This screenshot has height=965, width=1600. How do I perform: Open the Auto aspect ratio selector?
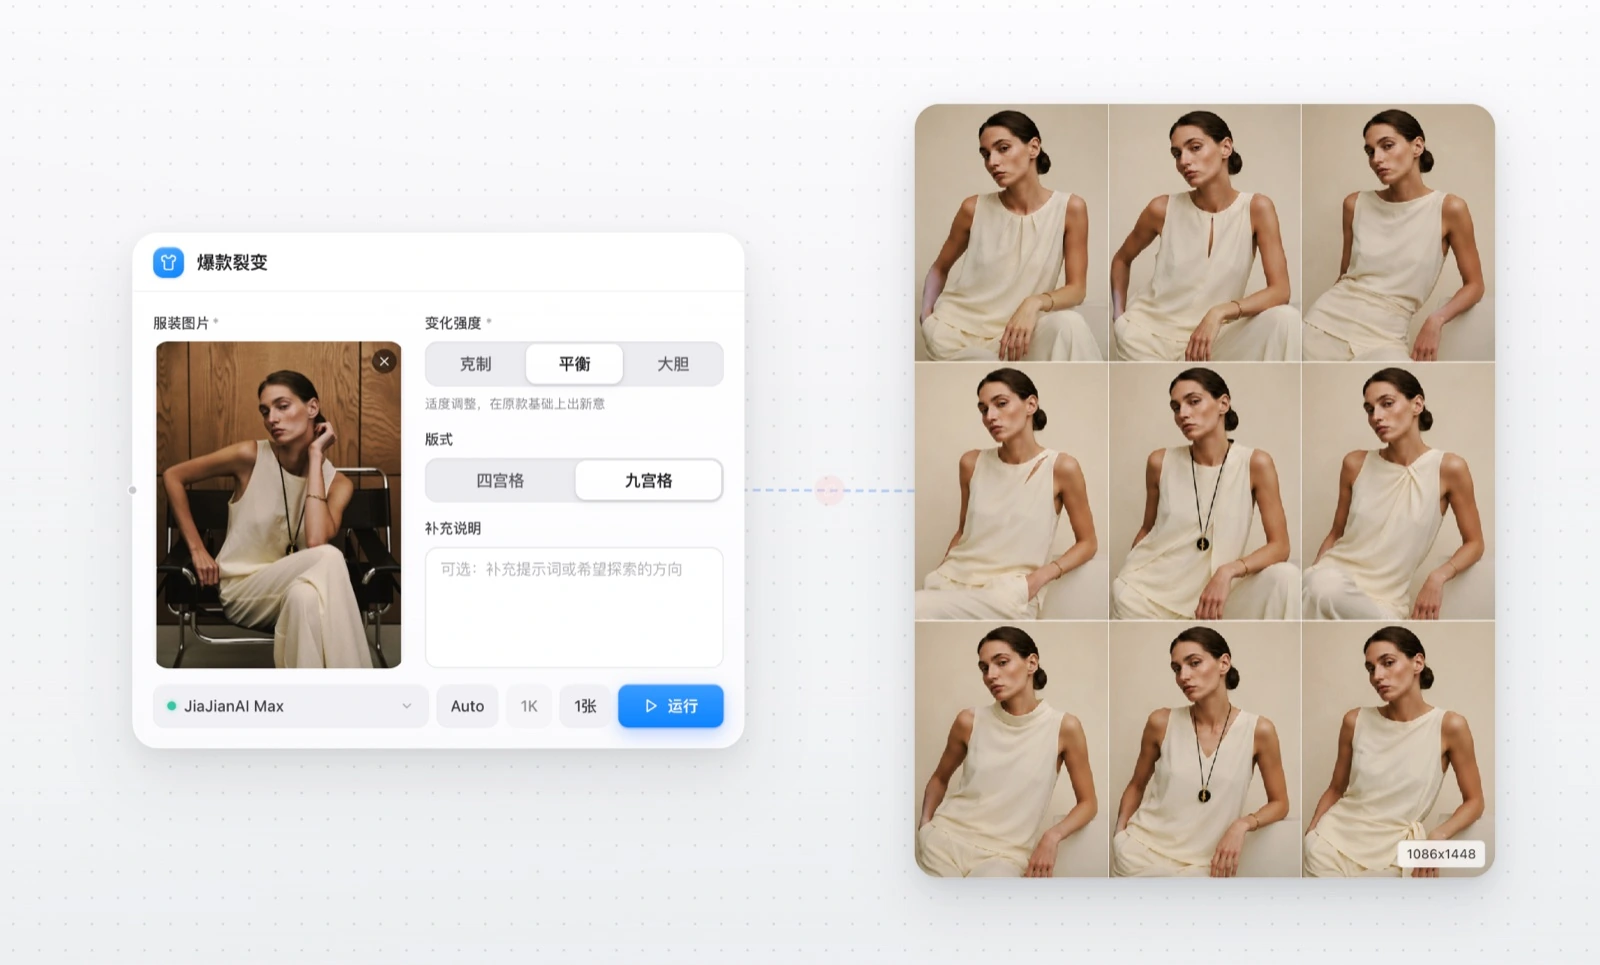[467, 706]
